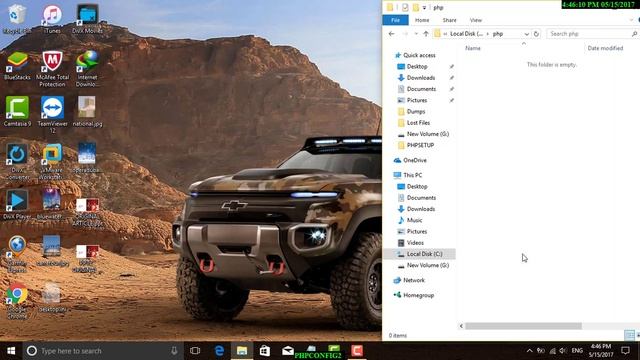Open the Mail app on taskbar

point(287,351)
